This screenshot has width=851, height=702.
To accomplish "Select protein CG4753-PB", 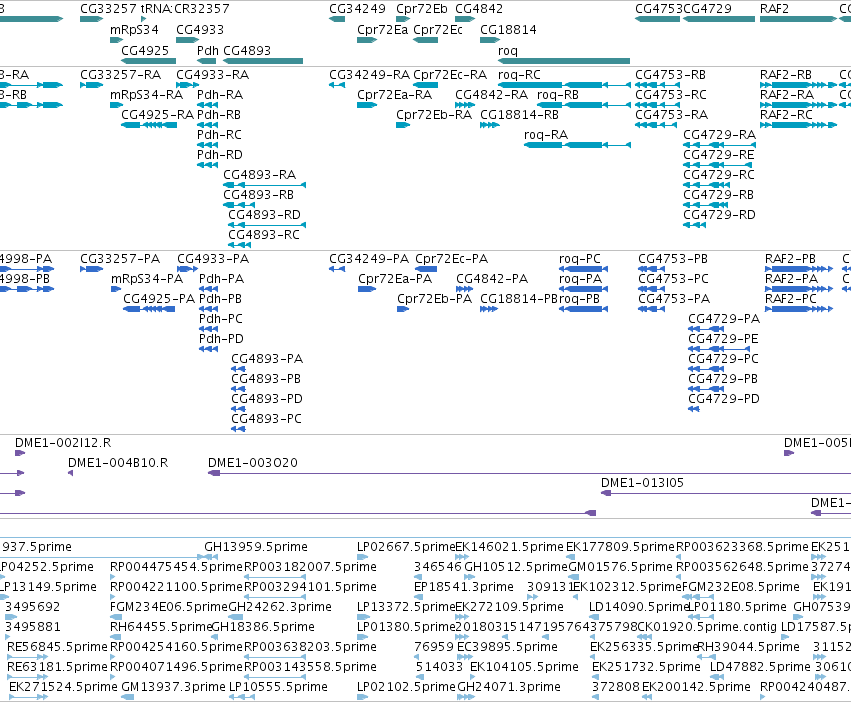I will tap(673, 258).
